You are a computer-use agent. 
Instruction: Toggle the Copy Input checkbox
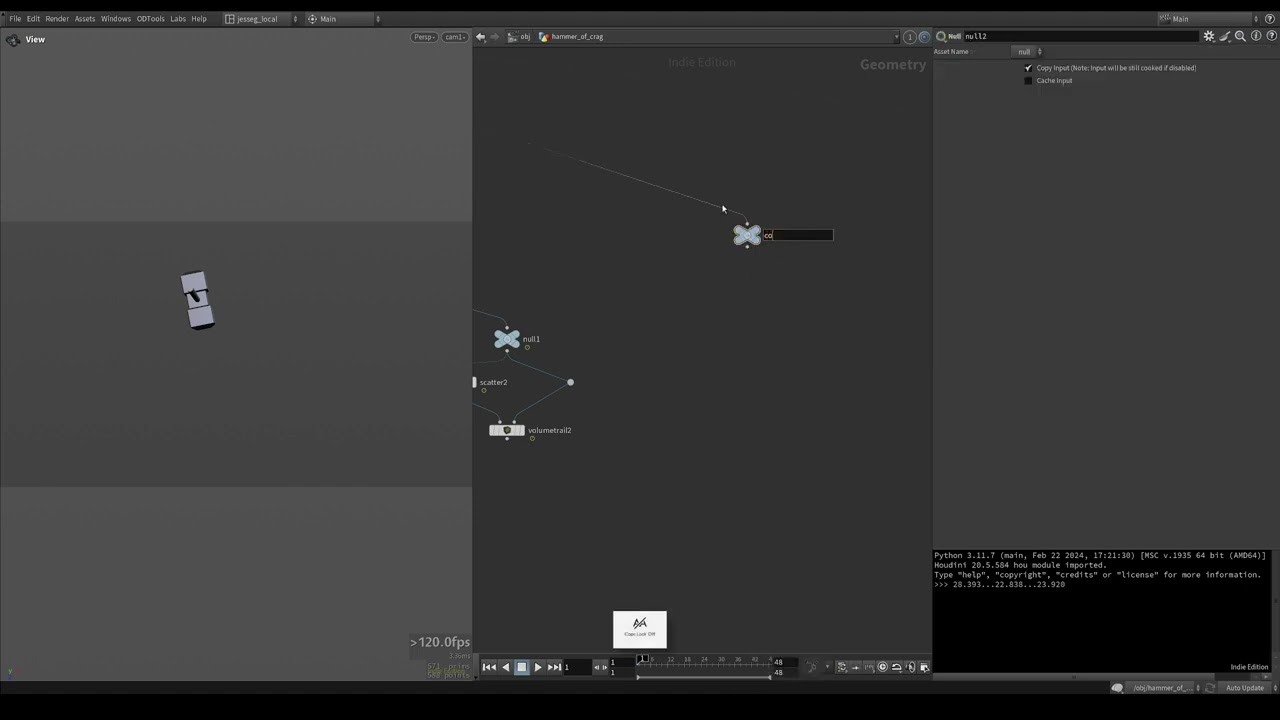[x=1028, y=68]
